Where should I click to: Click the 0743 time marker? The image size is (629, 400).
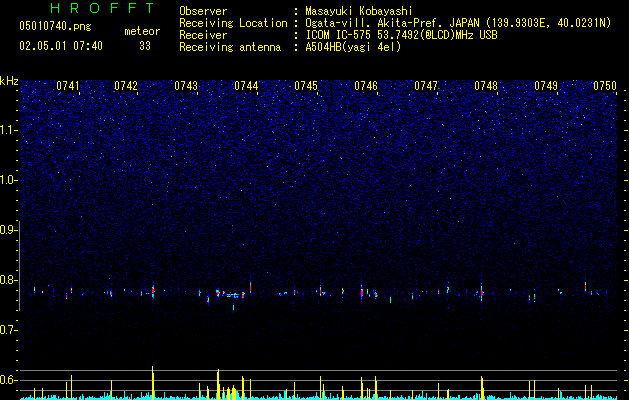point(186,86)
